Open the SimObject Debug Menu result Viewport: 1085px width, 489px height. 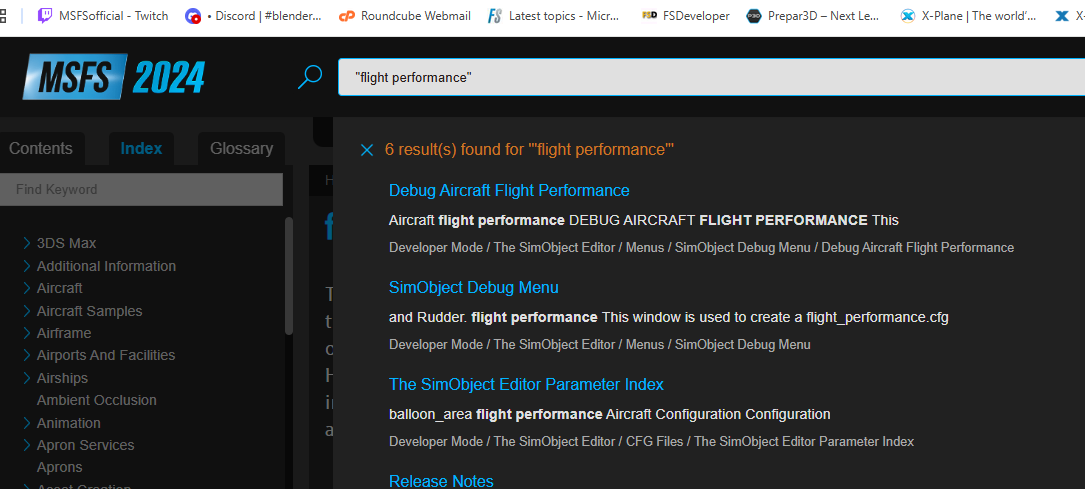coord(473,287)
